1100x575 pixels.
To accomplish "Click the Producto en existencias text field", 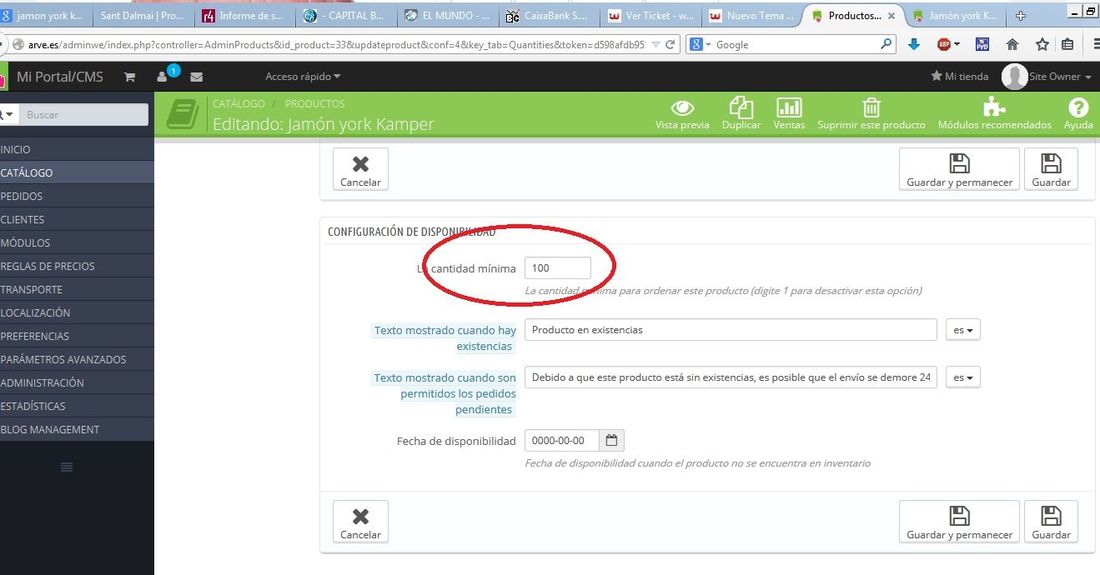I will [730, 330].
